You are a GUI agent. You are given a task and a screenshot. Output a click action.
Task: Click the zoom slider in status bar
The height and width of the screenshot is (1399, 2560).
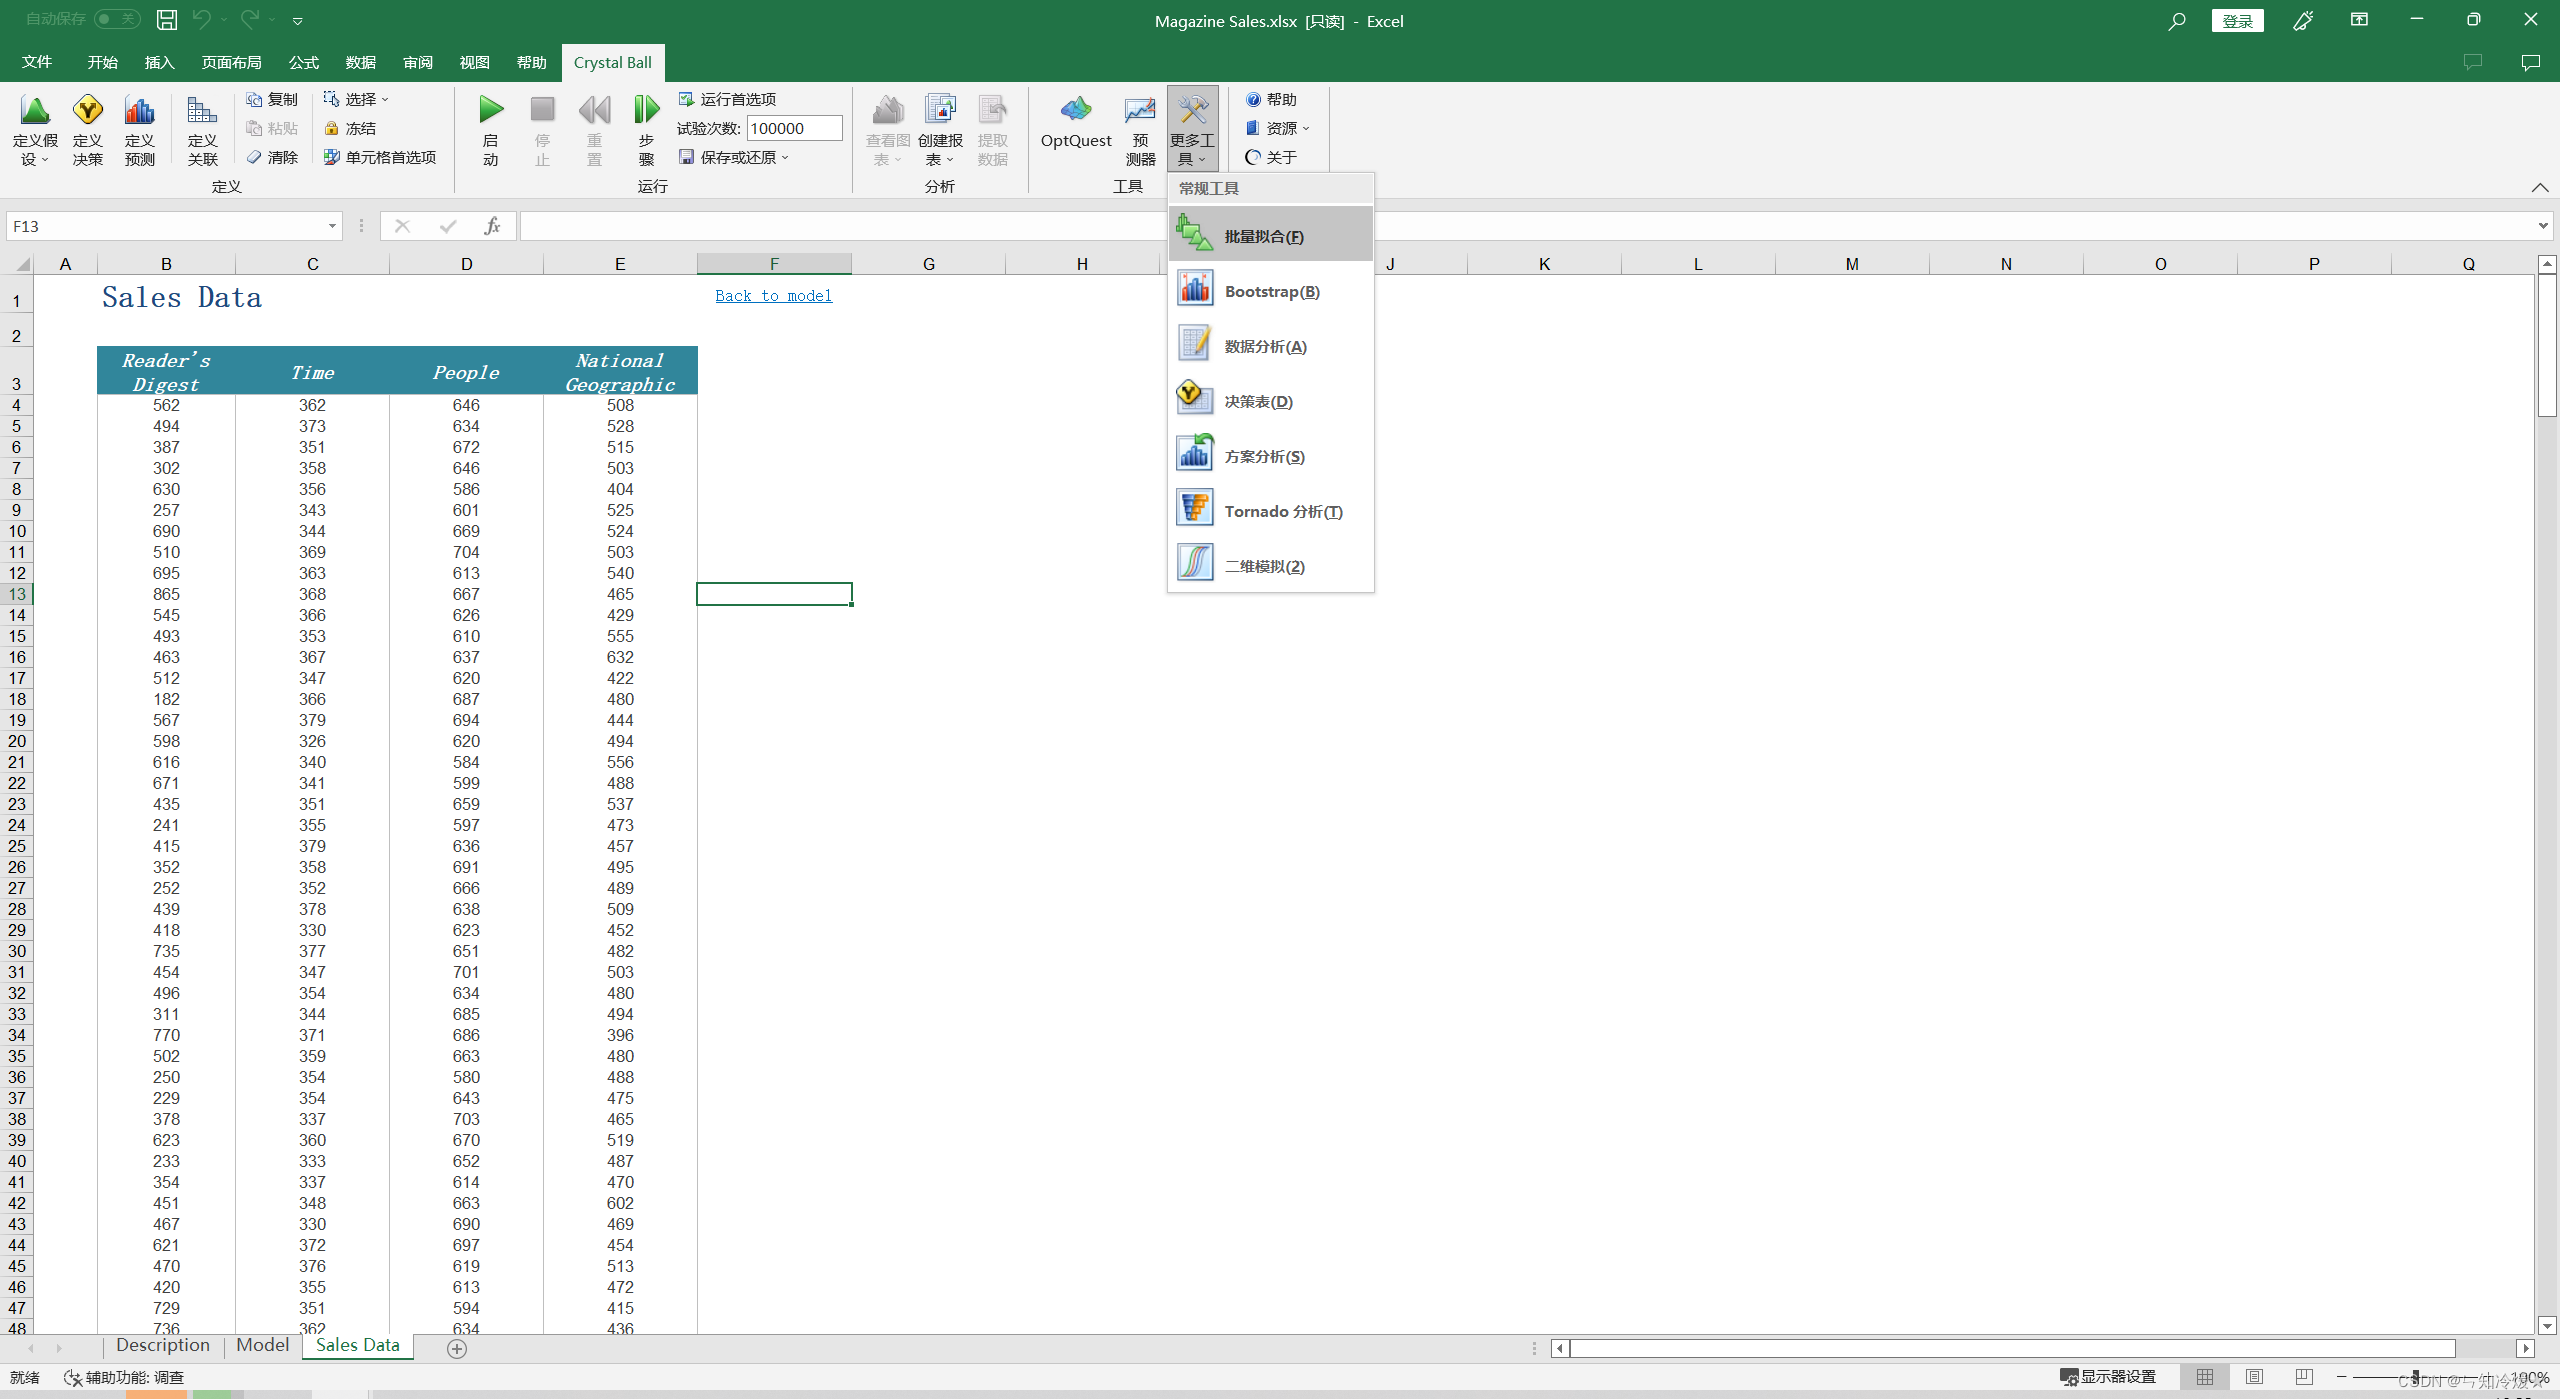pos(2415,1377)
